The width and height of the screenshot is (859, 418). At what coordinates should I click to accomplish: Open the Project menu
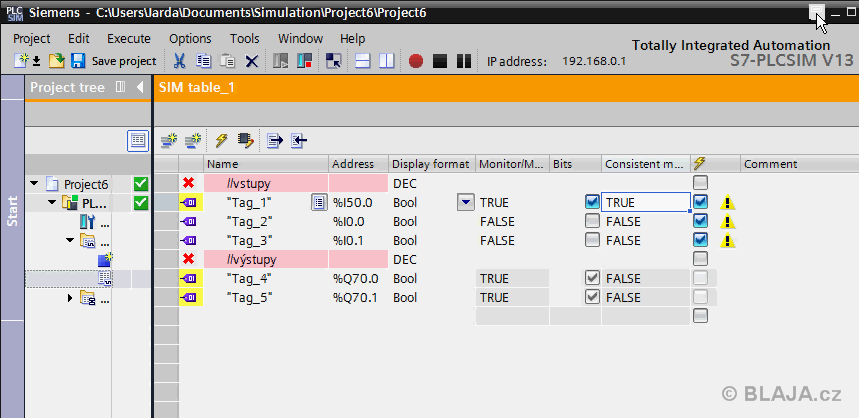32,38
